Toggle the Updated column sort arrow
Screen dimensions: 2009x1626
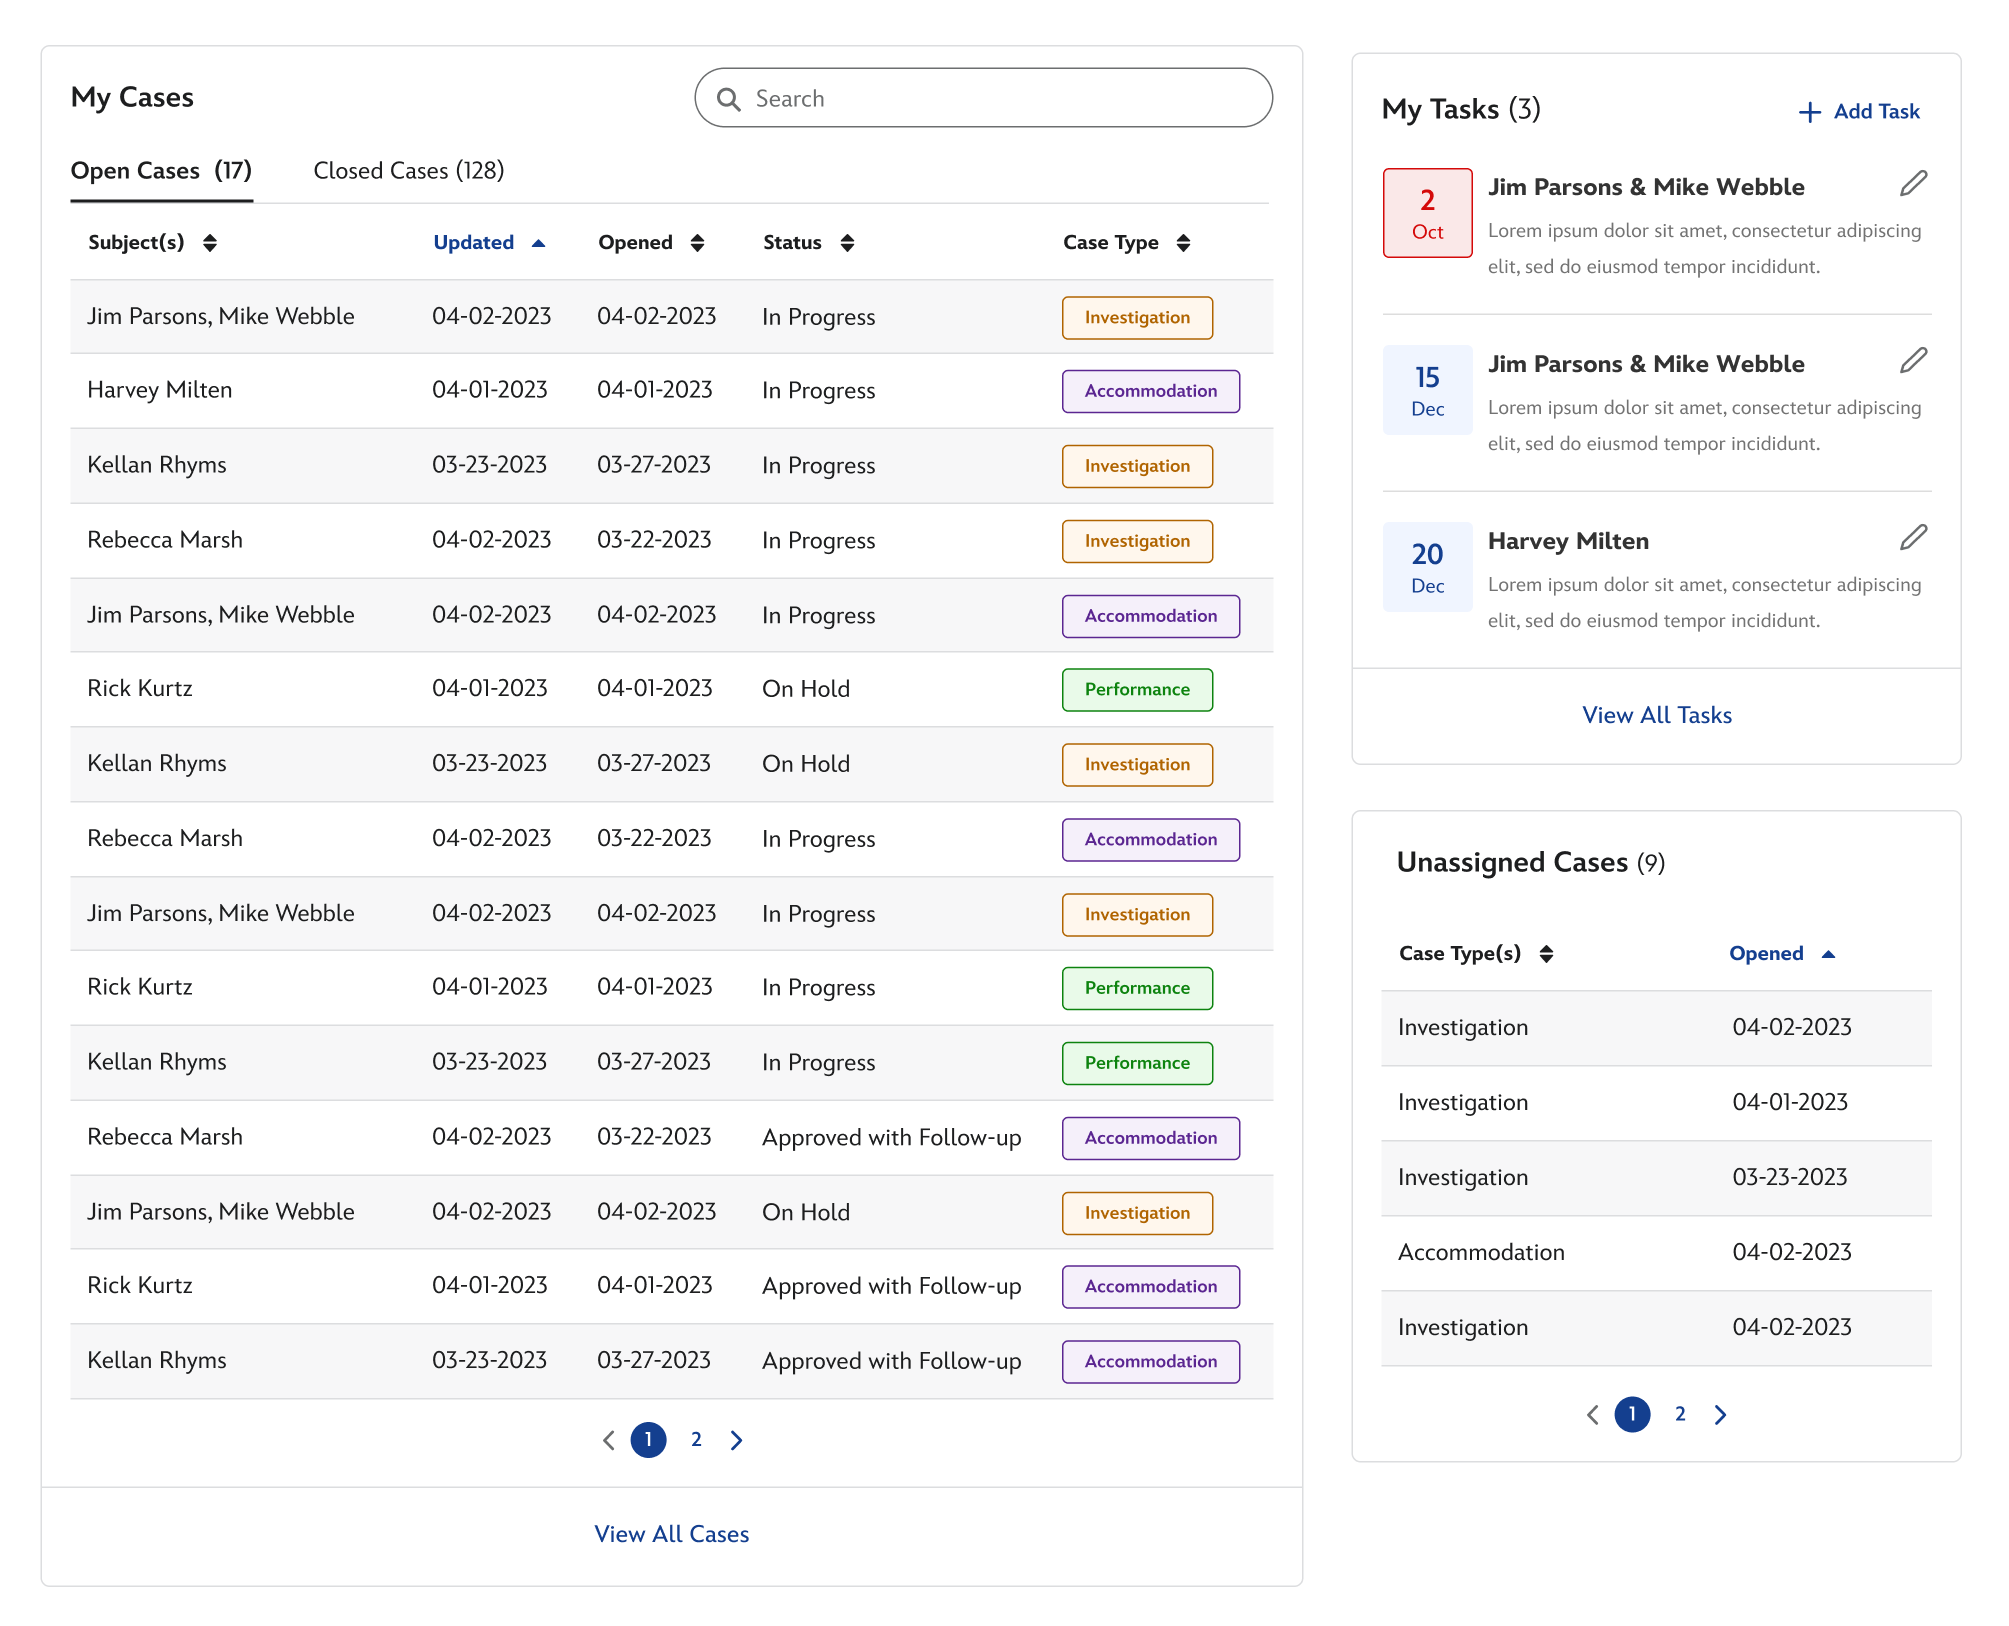click(x=538, y=243)
